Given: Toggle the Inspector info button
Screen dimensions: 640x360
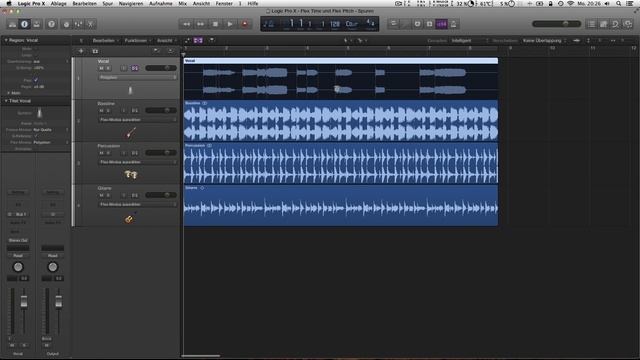Looking at the screenshot, I should (24, 24).
